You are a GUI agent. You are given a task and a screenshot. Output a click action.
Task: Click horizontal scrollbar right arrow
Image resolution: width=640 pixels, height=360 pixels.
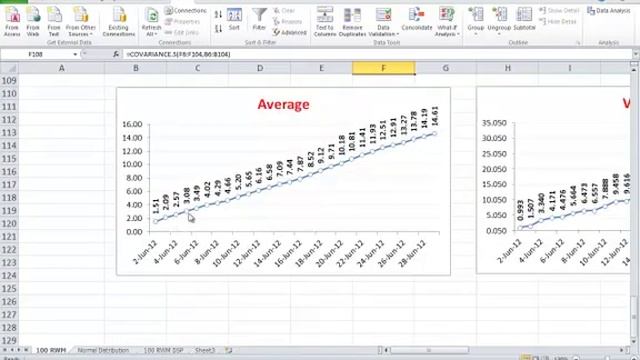pos(622,350)
